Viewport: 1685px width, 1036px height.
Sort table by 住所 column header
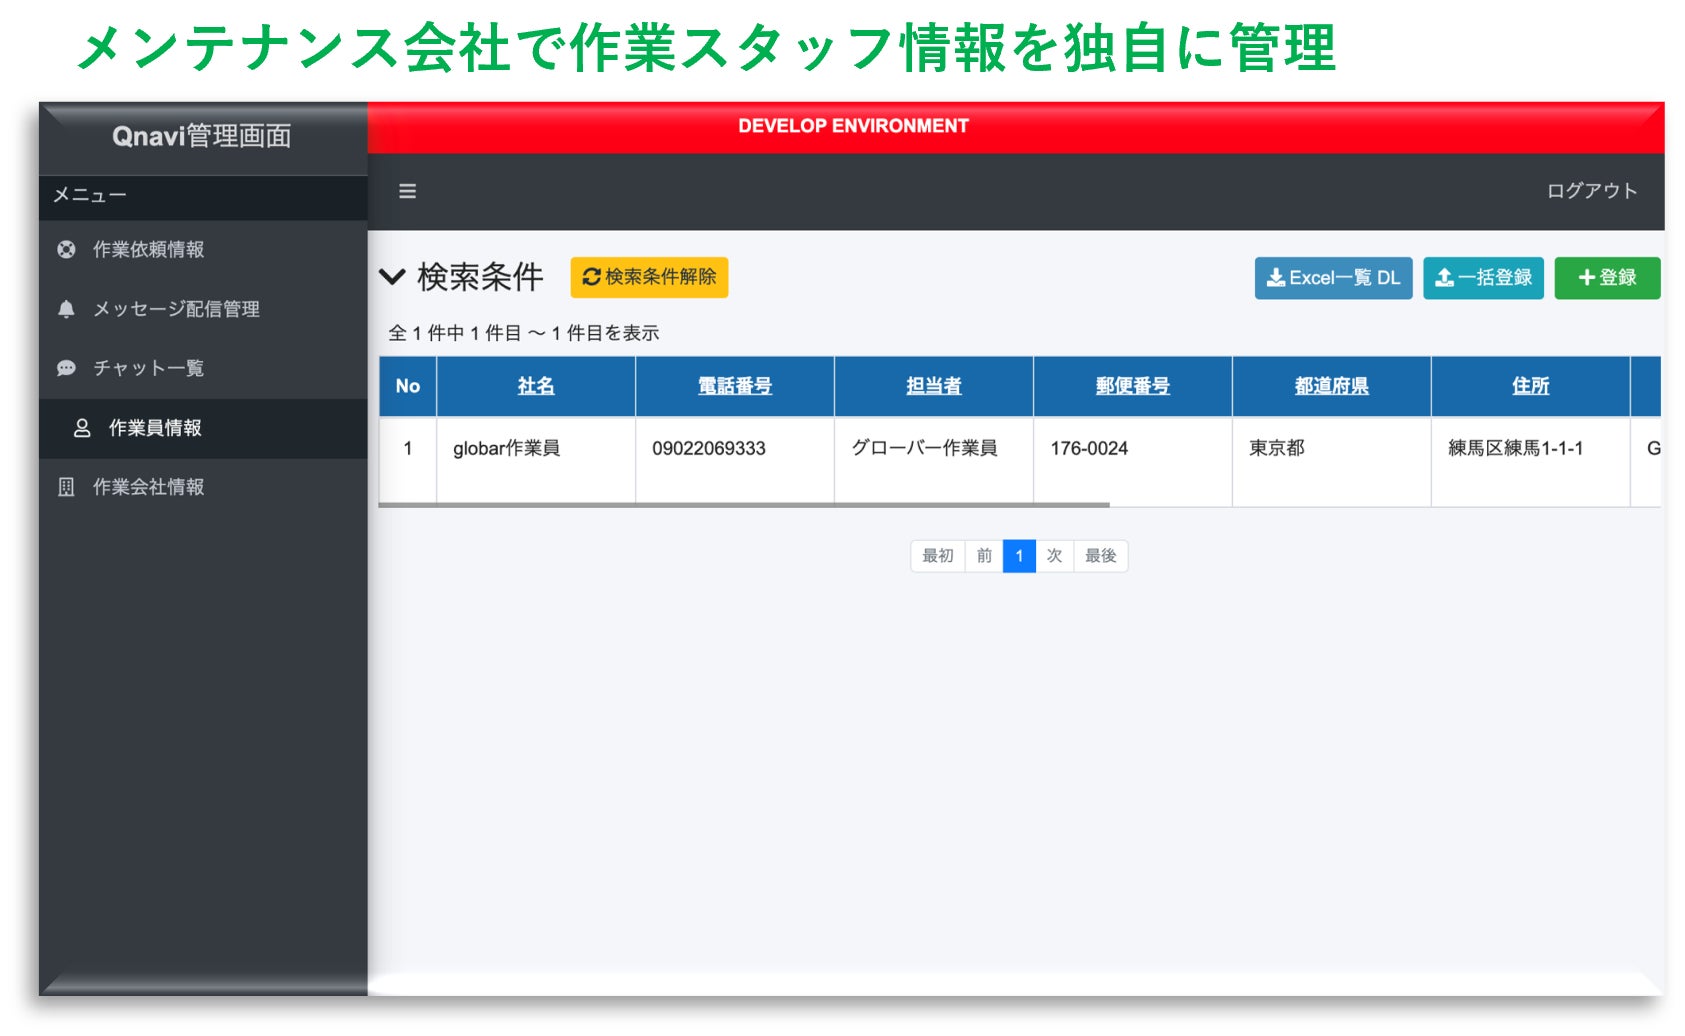point(1531,386)
